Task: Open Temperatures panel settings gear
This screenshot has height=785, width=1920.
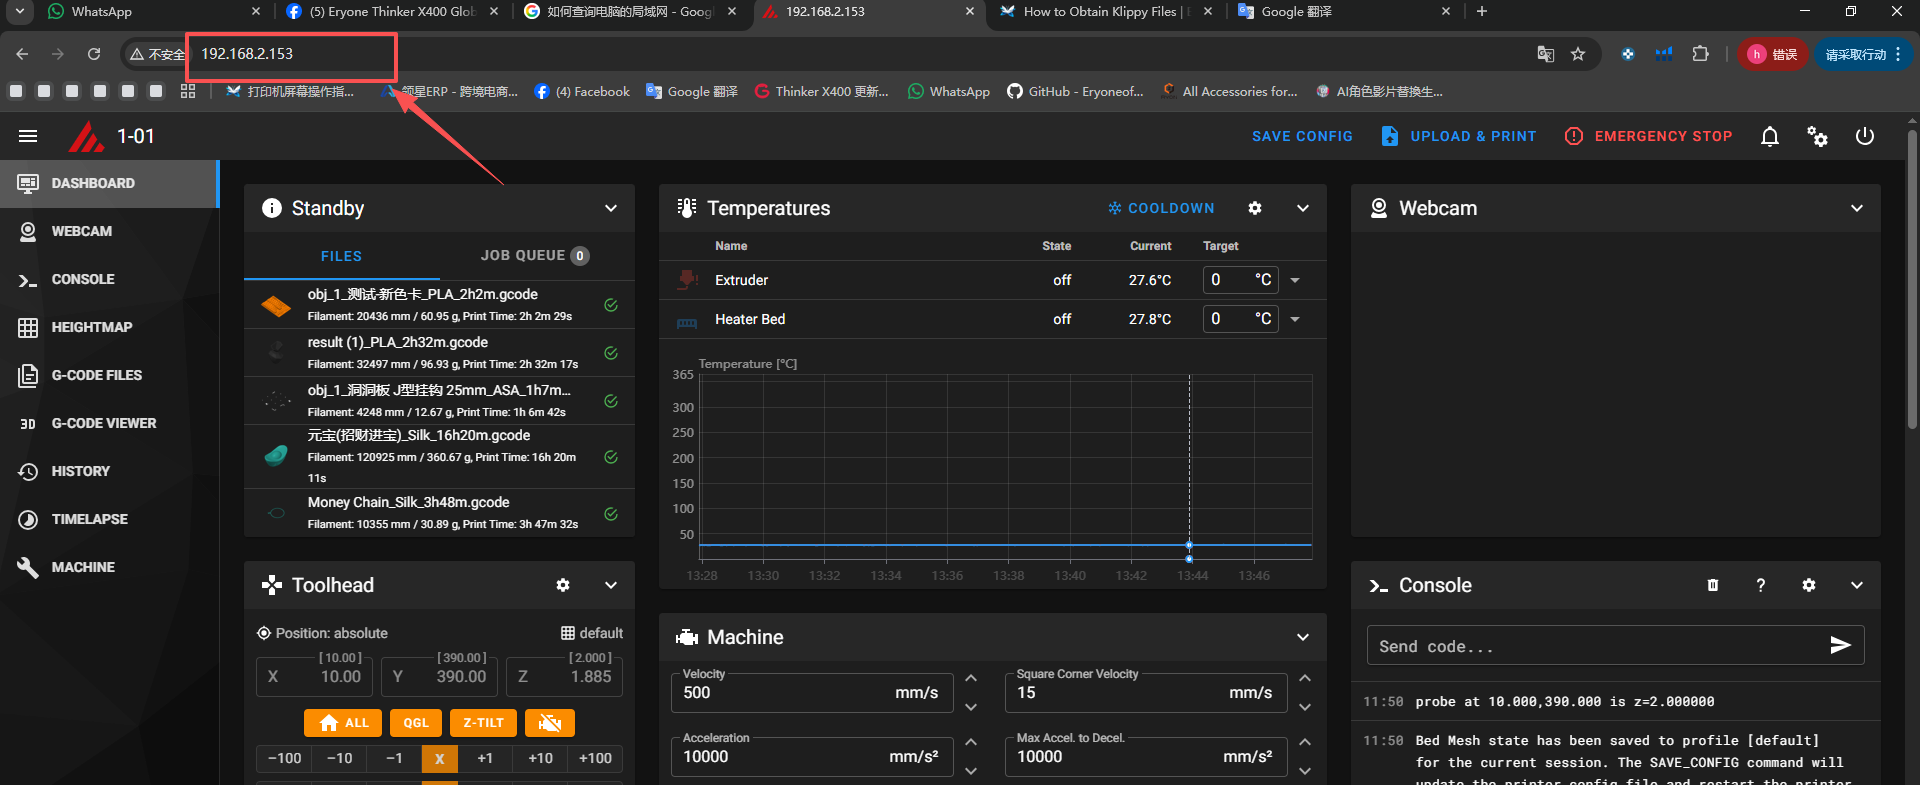Action: tap(1254, 209)
